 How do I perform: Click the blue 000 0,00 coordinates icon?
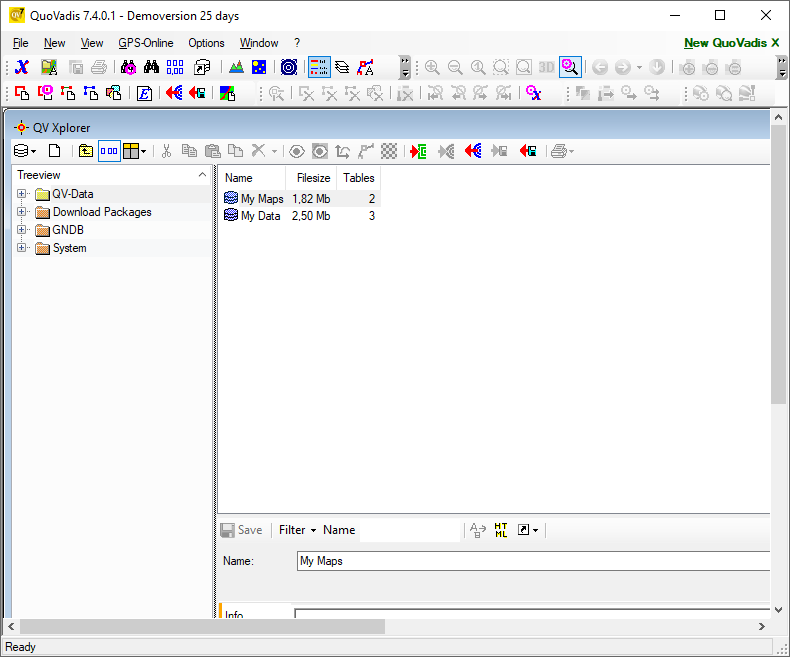[175, 67]
